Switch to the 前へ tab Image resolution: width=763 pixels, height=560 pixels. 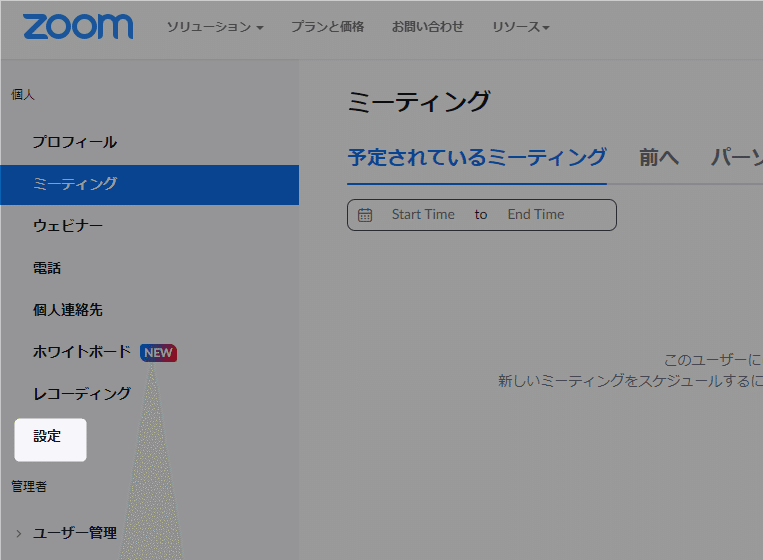[658, 158]
